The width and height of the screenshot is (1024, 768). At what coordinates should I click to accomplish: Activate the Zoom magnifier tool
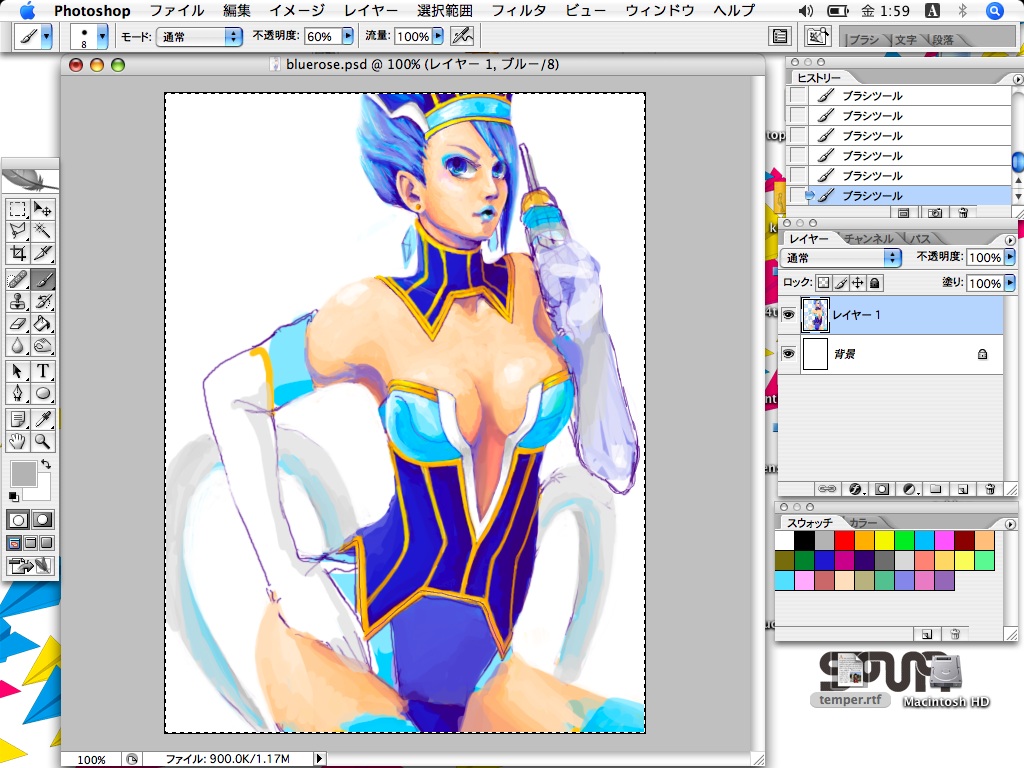pos(43,441)
